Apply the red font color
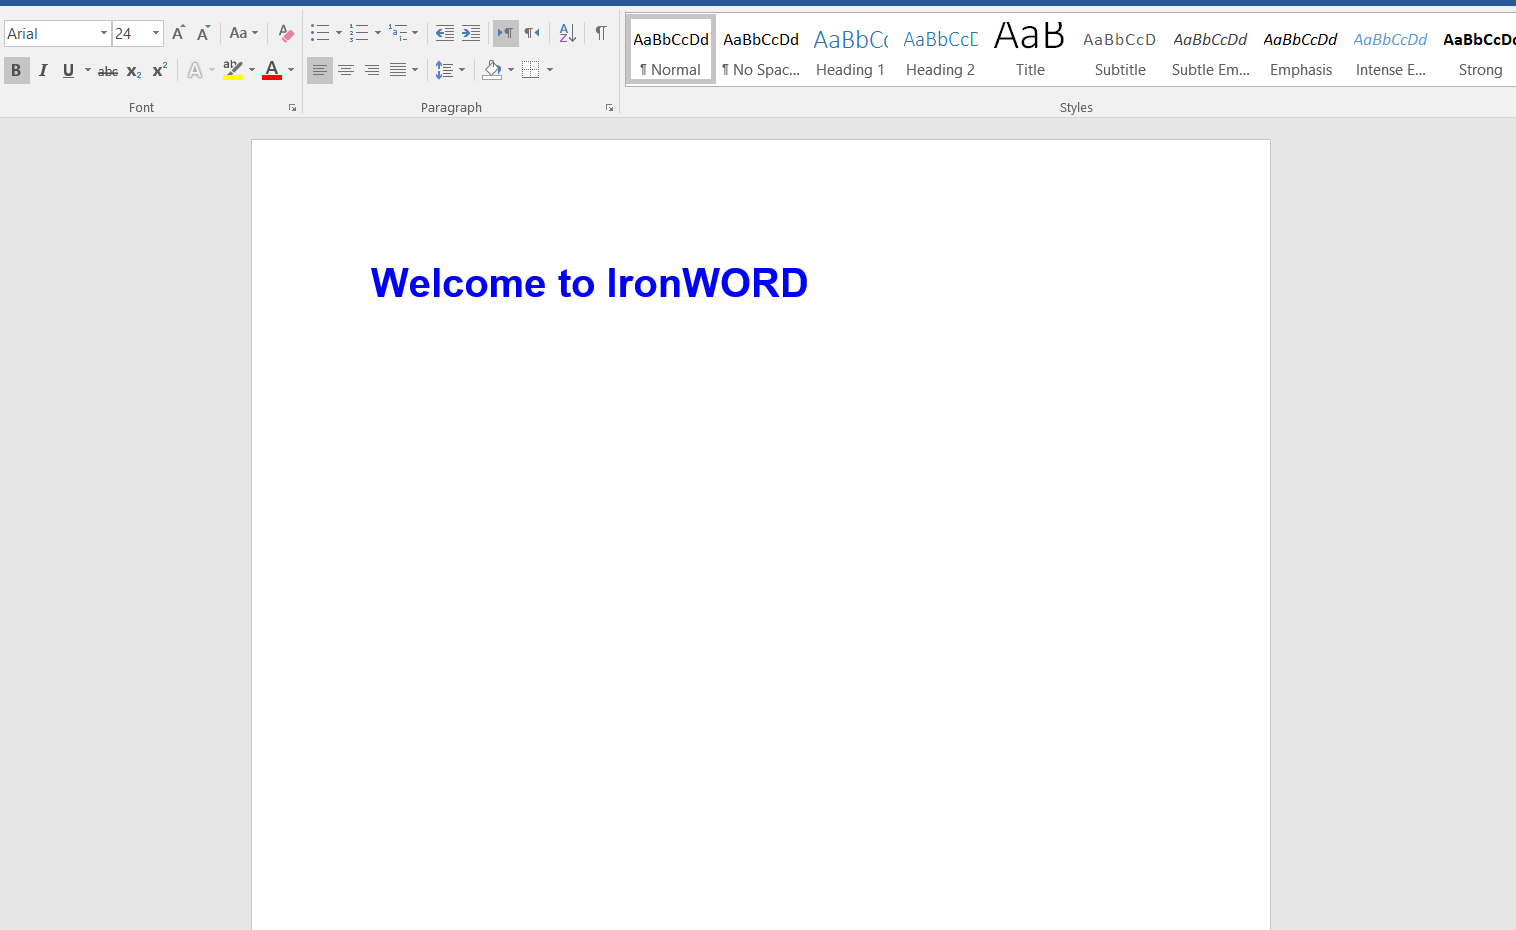The height and width of the screenshot is (930, 1516). point(272,70)
